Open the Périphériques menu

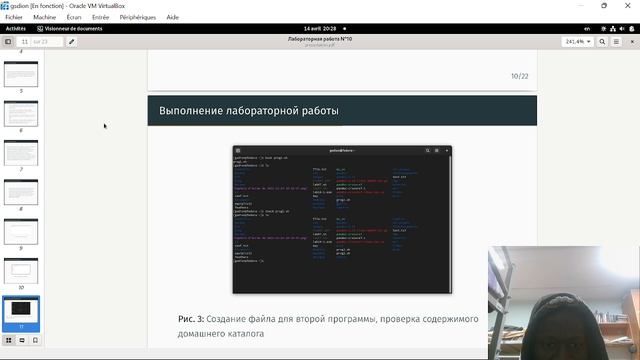click(138, 17)
